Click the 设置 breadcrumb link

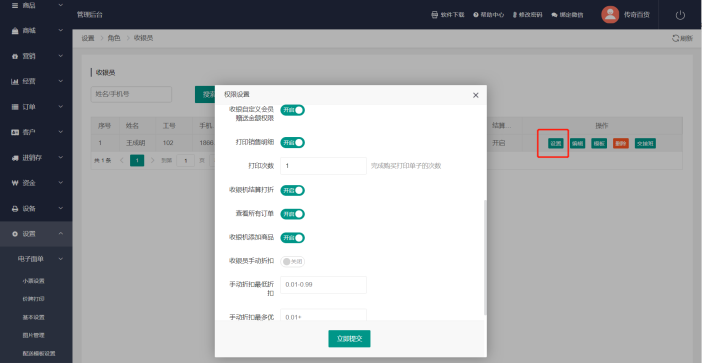tap(88, 38)
